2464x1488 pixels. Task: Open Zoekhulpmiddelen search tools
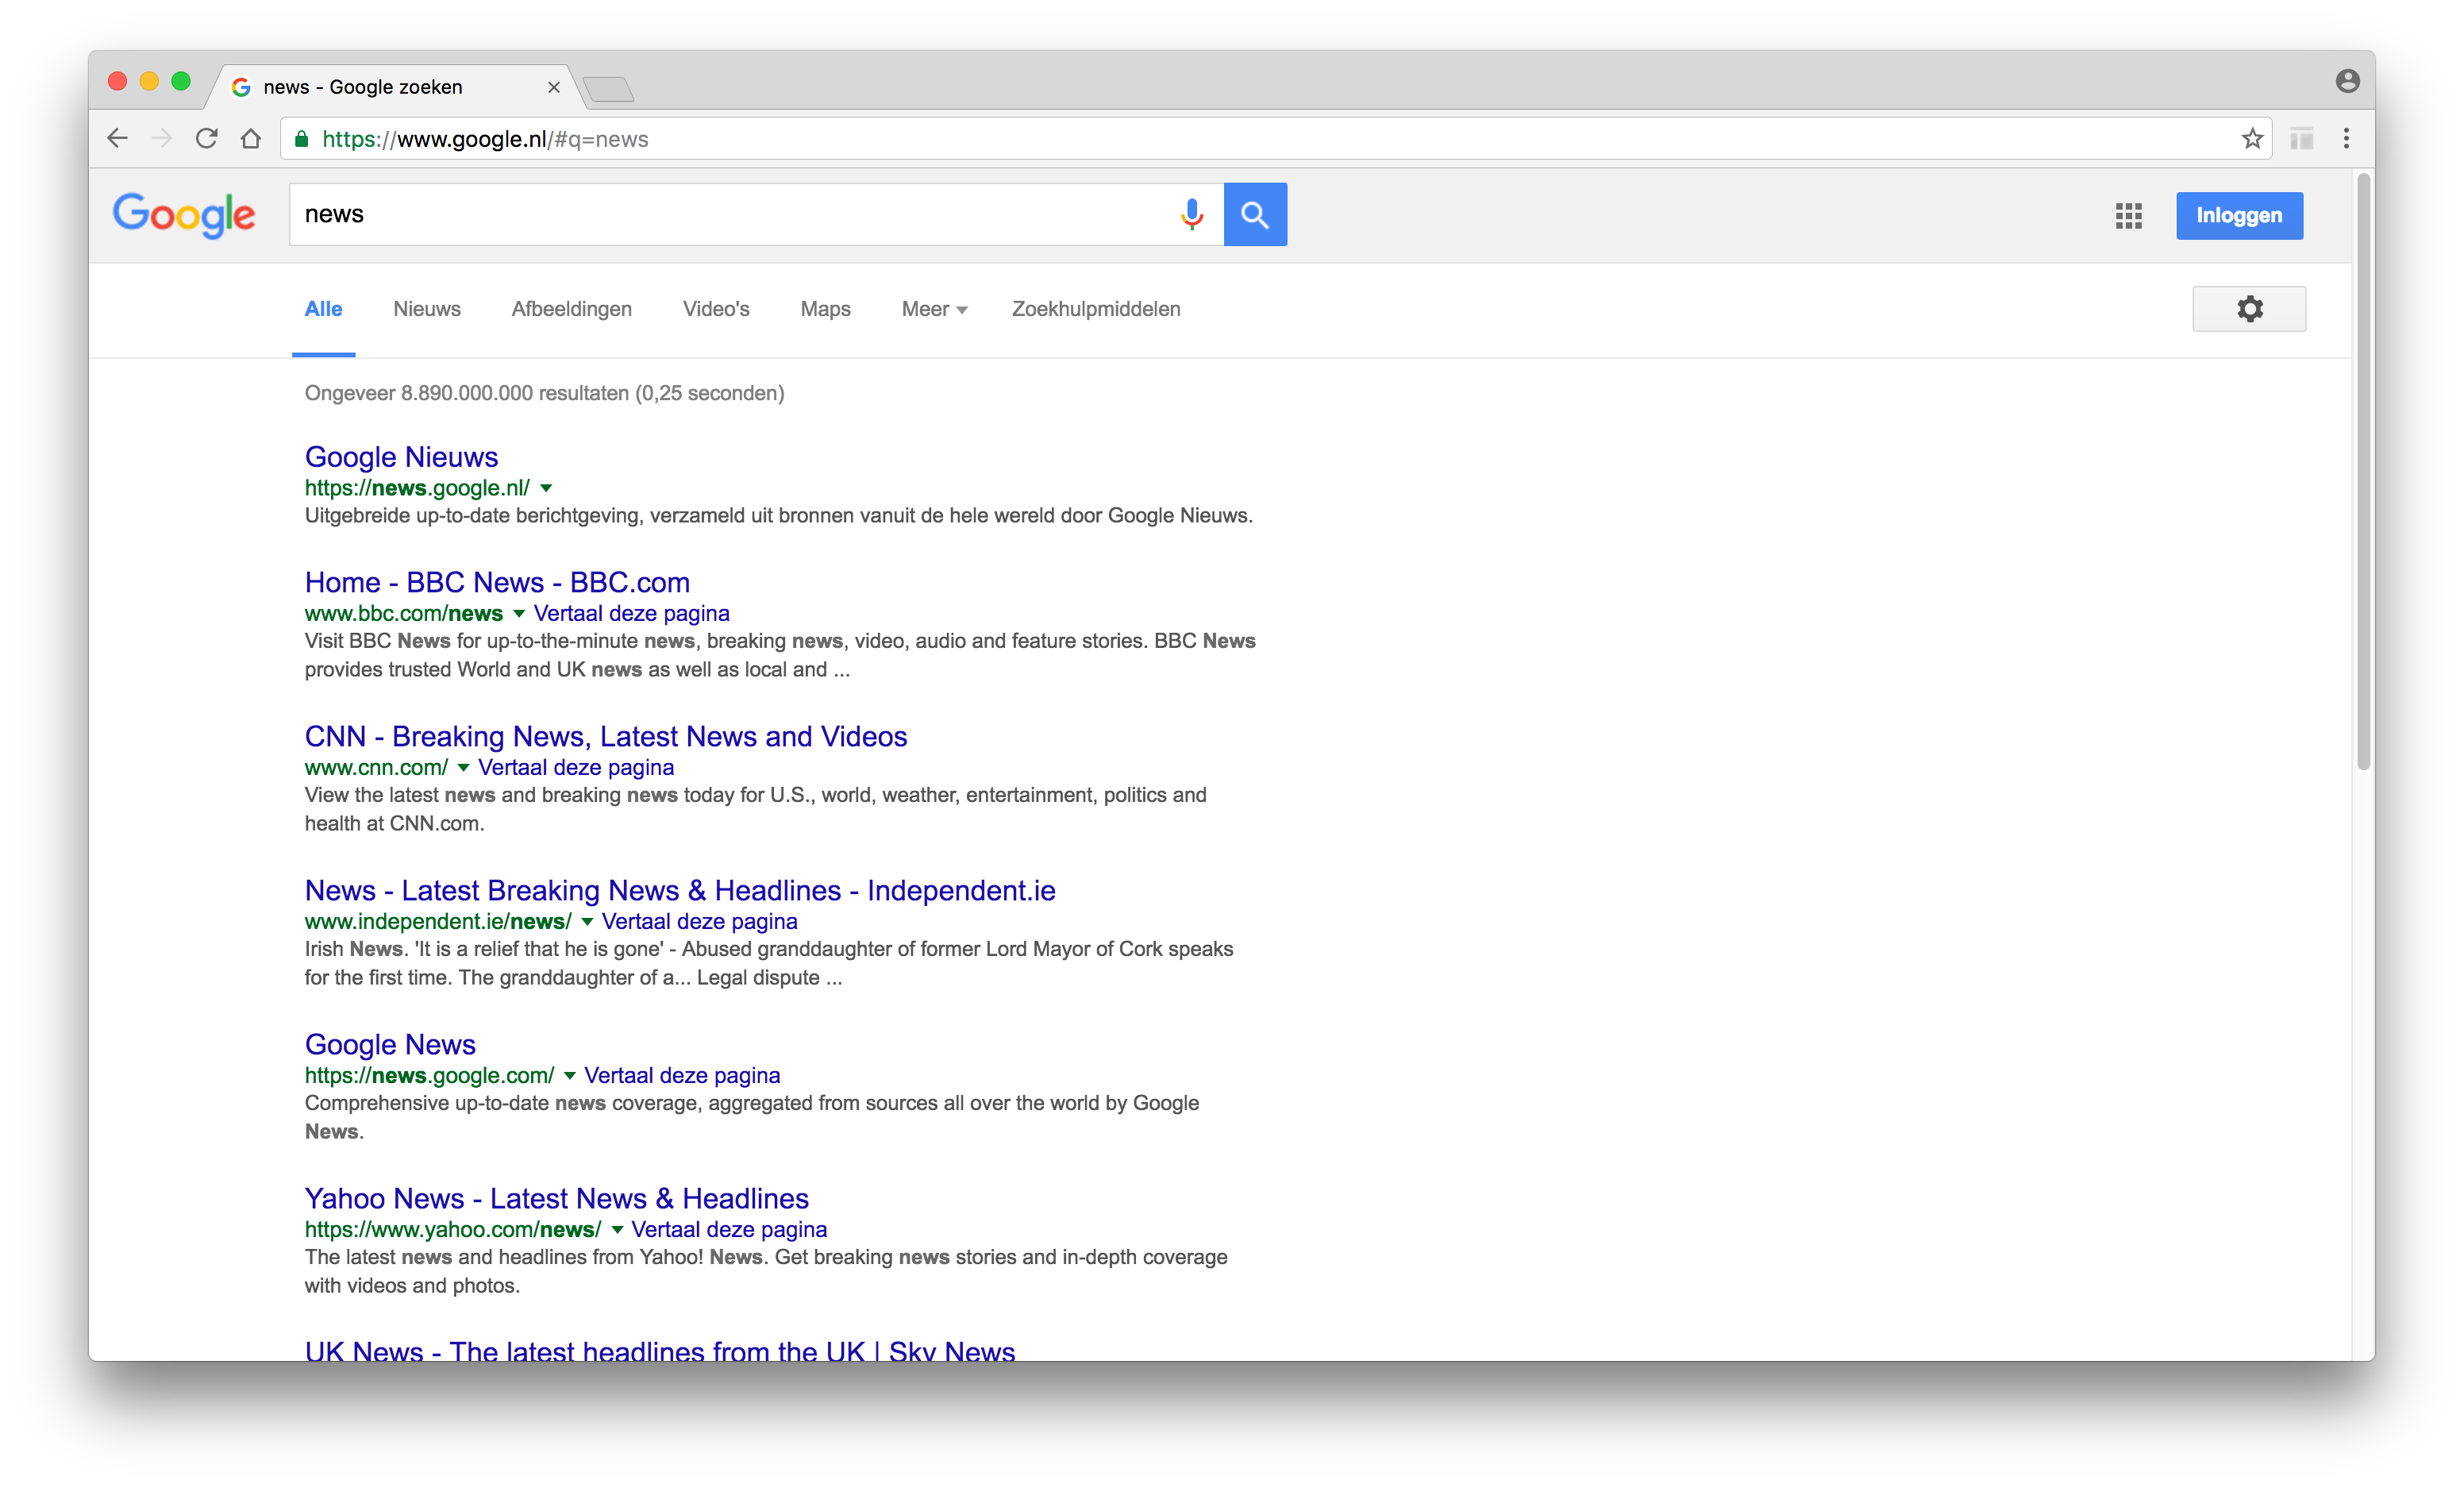tap(1096, 309)
